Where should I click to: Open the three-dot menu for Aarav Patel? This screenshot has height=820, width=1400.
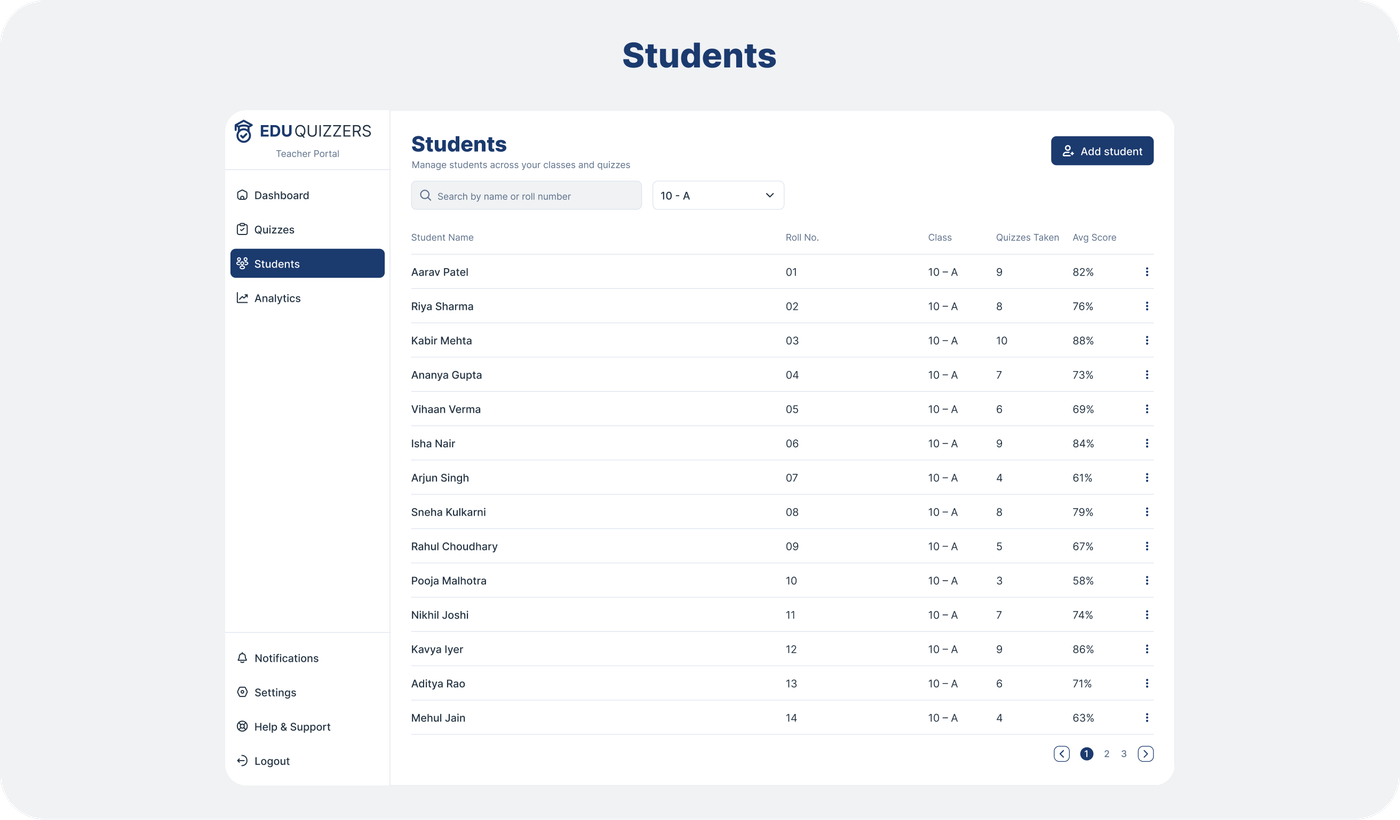tap(1147, 271)
